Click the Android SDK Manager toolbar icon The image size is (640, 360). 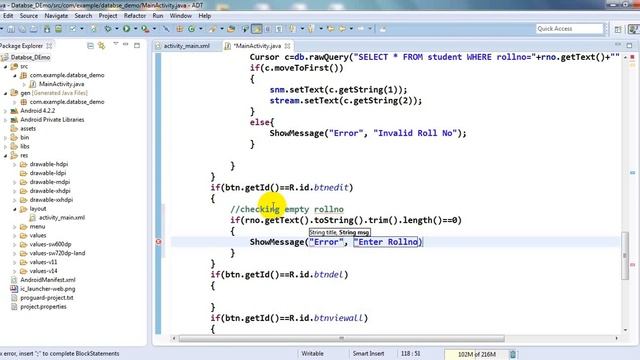(x=47, y=29)
